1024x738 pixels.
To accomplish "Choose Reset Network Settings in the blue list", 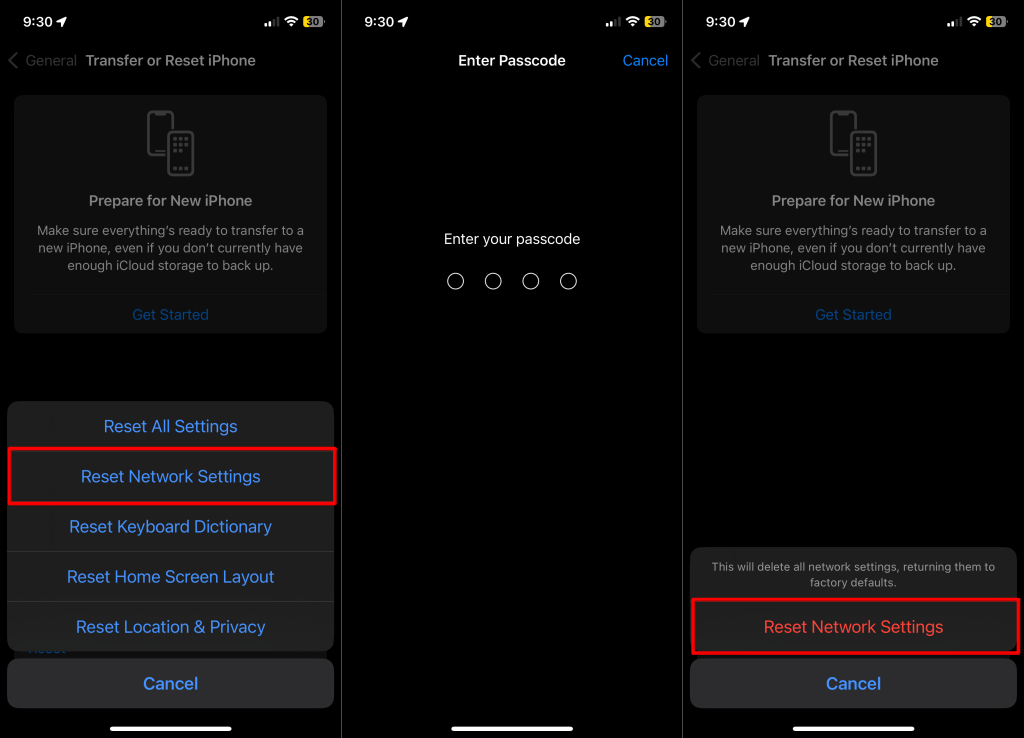I will click(170, 477).
